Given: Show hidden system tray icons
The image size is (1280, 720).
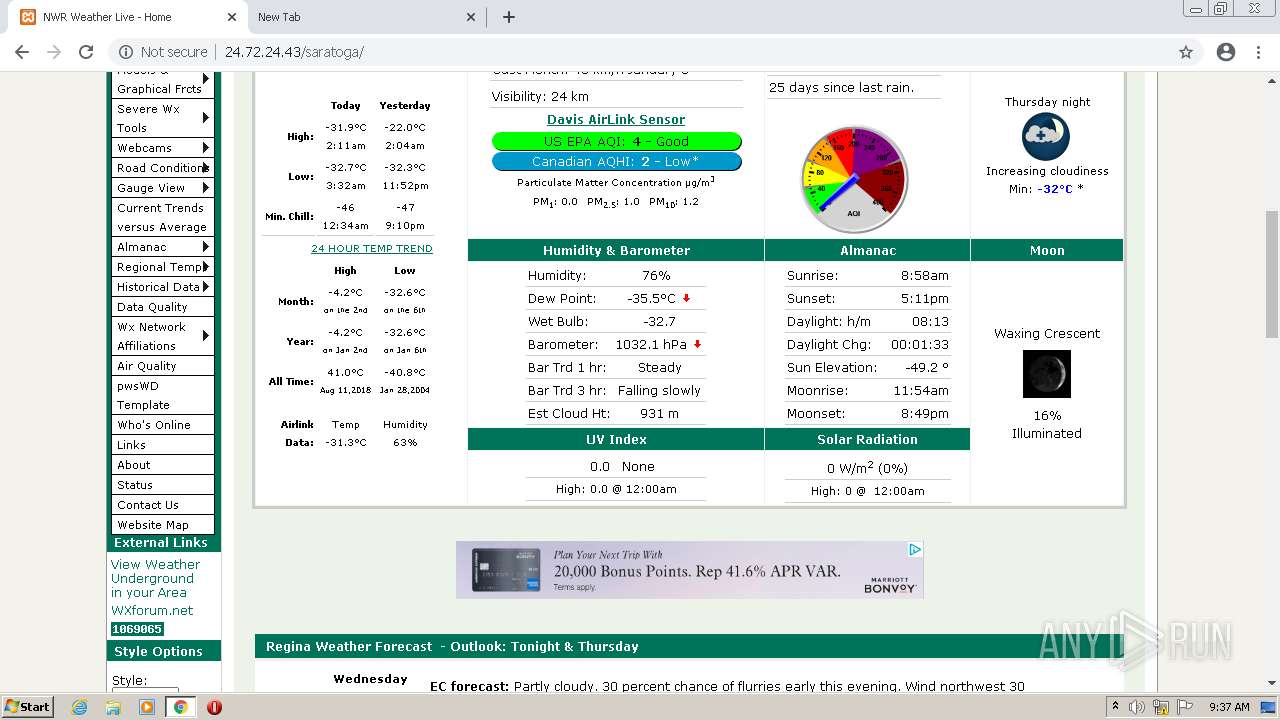Looking at the screenshot, I should (x=1116, y=707).
